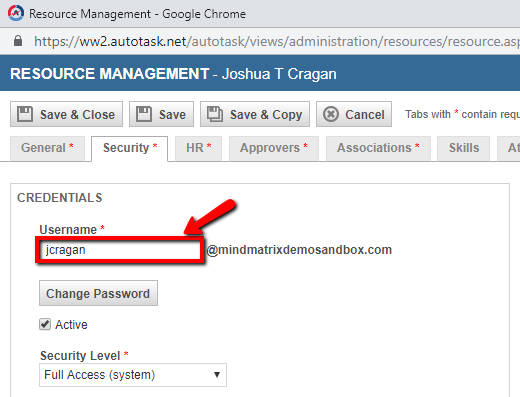Open the HR tab
The width and height of the screenshot is (520, 397).
click(198, 148)
